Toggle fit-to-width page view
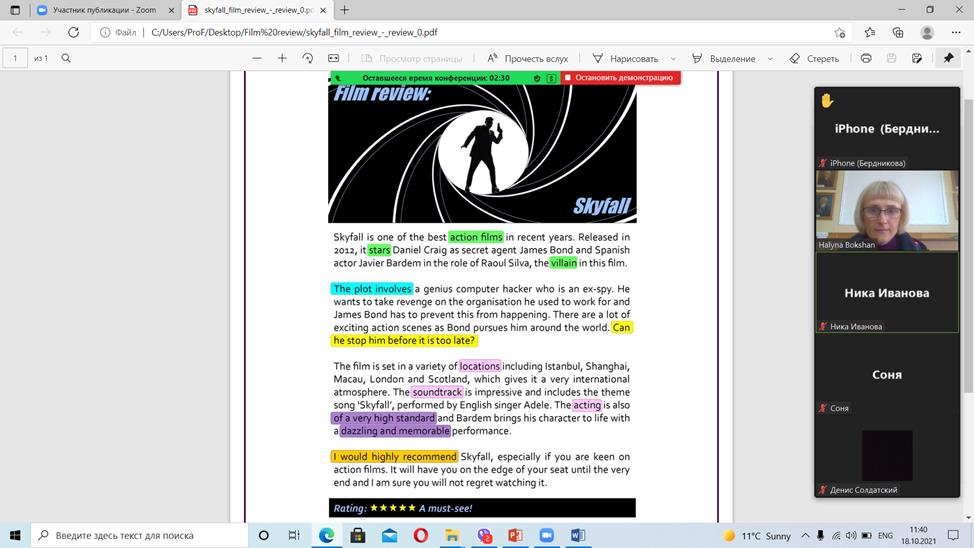The image size is (974, 548). tap(334, 58)
